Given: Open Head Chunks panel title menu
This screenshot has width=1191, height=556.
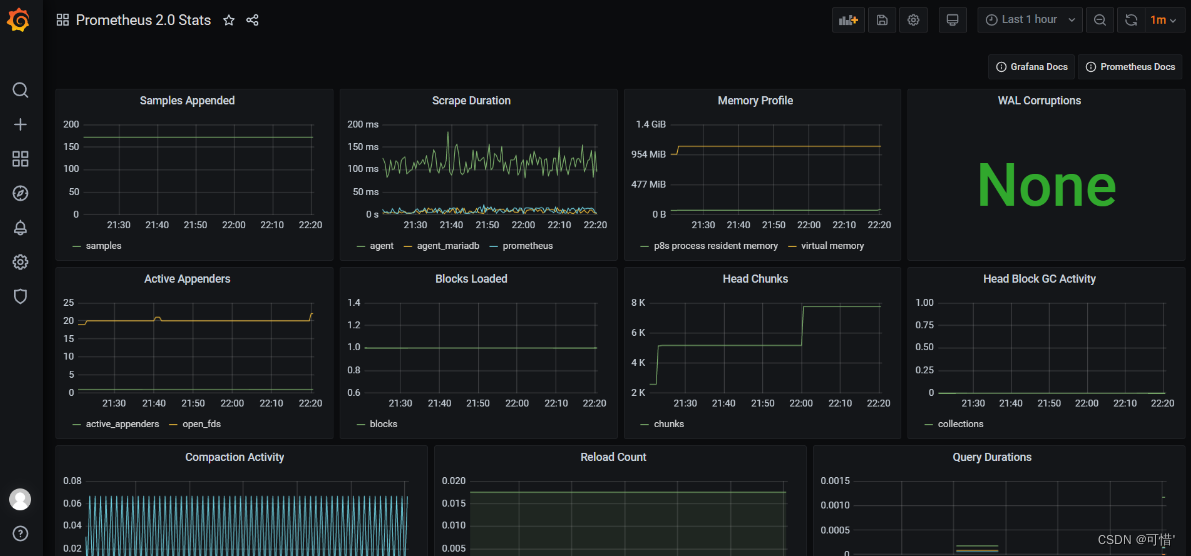Looking at the screenshot, I should 755,279.
